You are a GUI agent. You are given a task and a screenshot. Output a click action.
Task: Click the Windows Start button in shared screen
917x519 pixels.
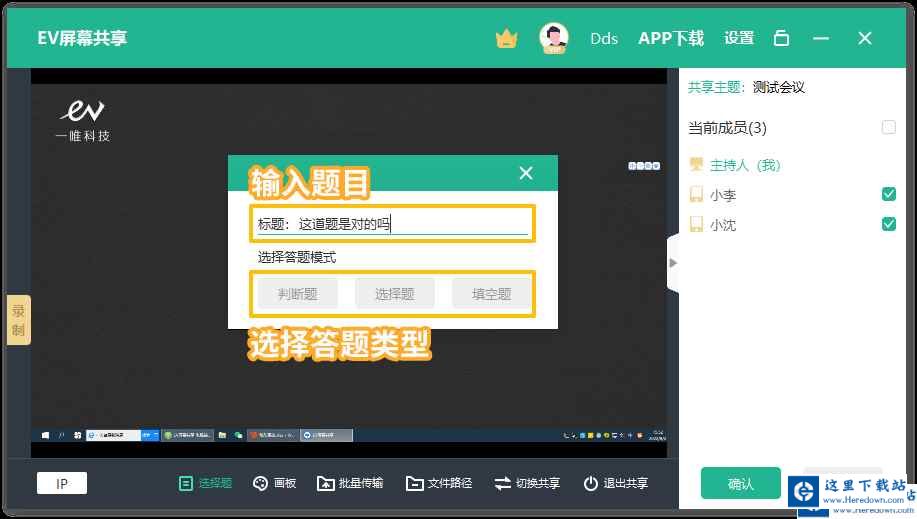click(x=46, y=435)
